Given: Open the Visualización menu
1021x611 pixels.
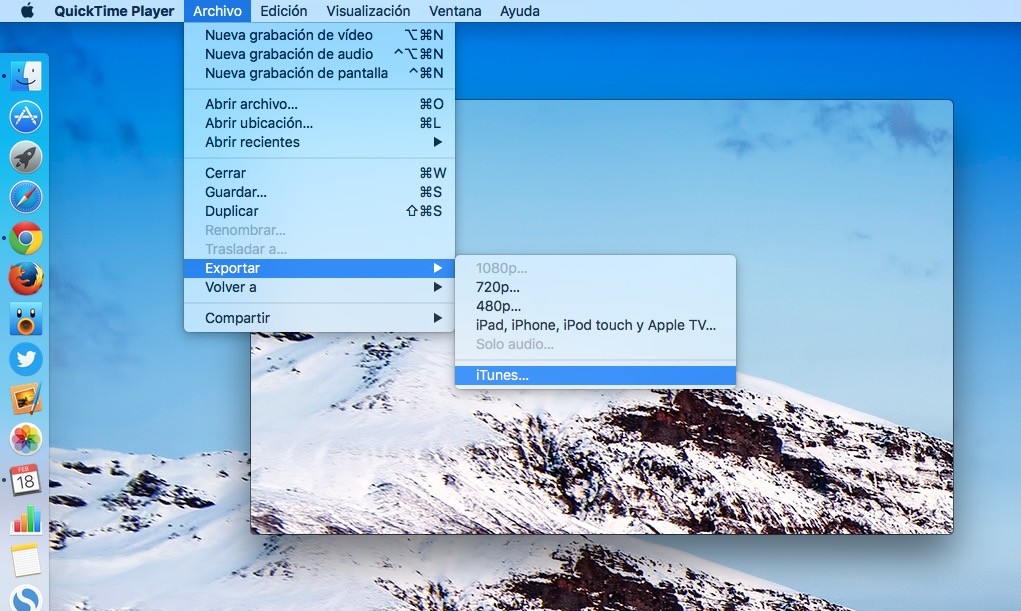Looking at the screenshot, I should pos(369,11).
